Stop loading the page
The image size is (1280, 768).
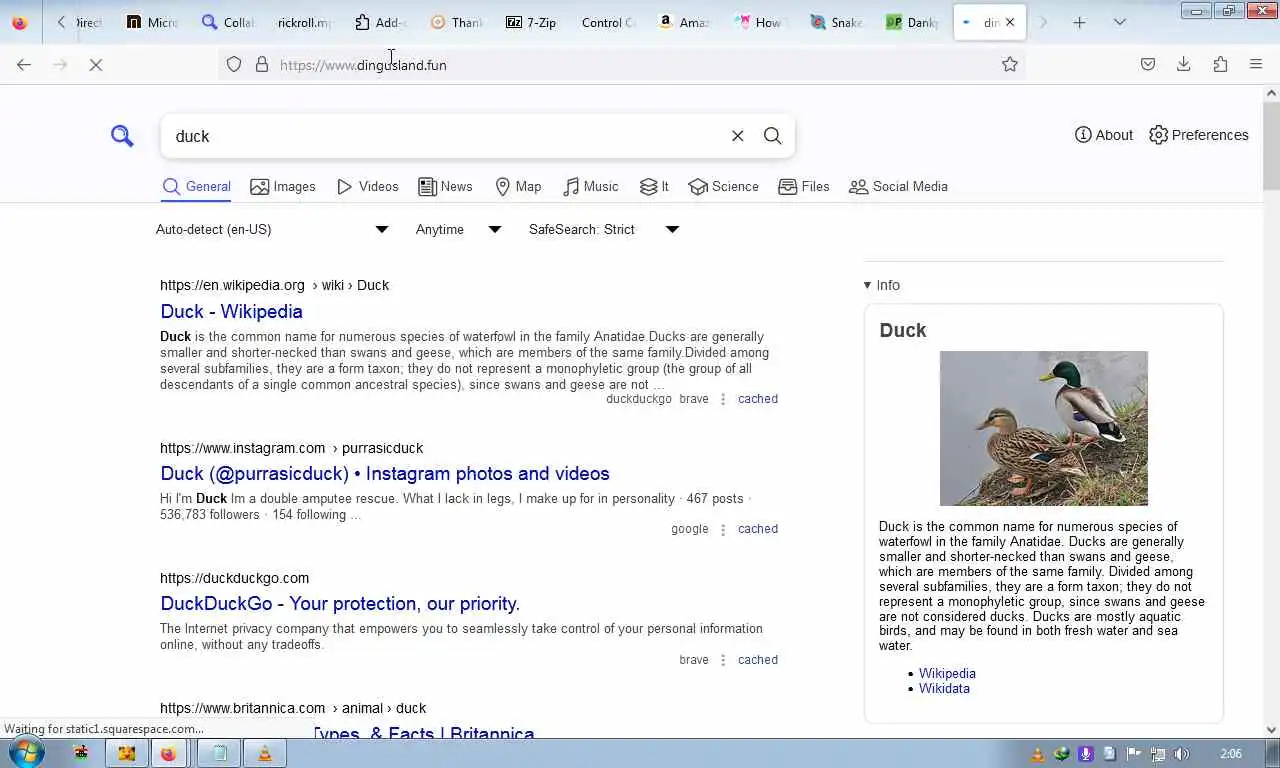pos(96,65)
